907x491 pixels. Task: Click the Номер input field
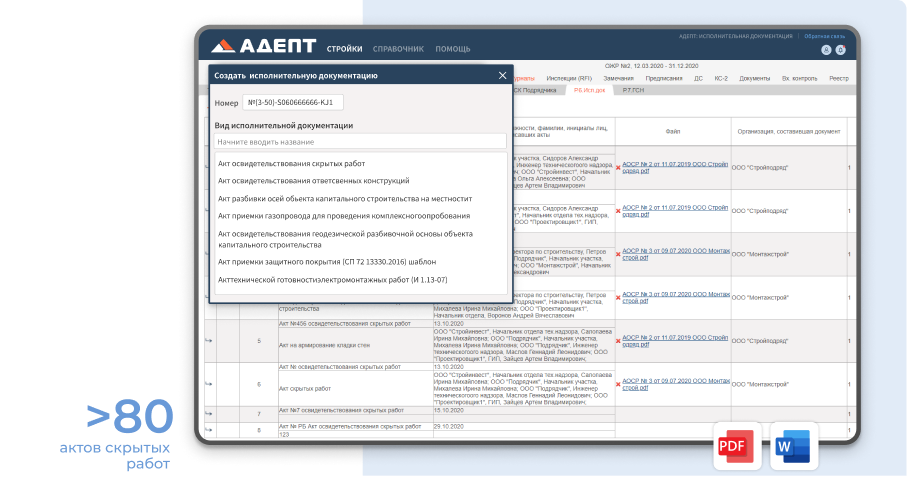click(x=293, y=102)
